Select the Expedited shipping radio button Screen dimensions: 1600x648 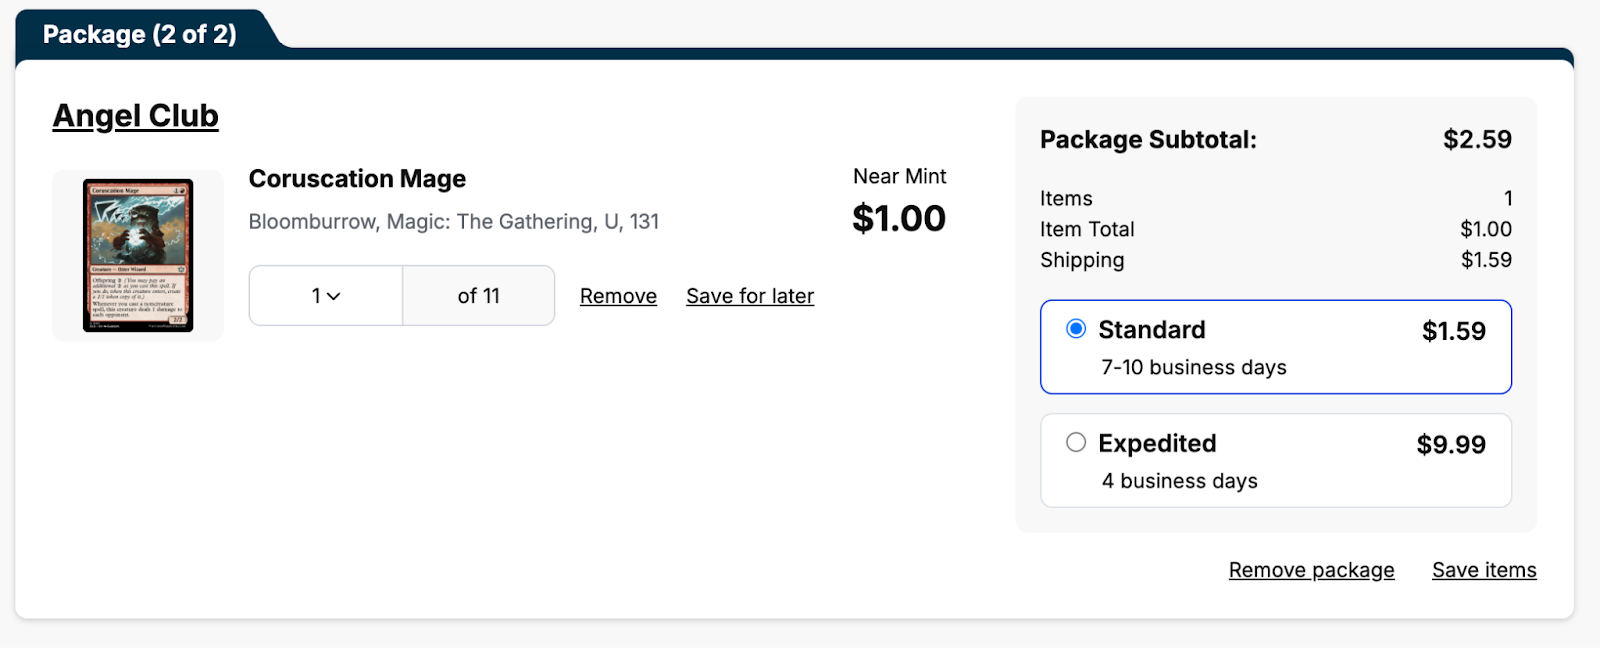1076,442
